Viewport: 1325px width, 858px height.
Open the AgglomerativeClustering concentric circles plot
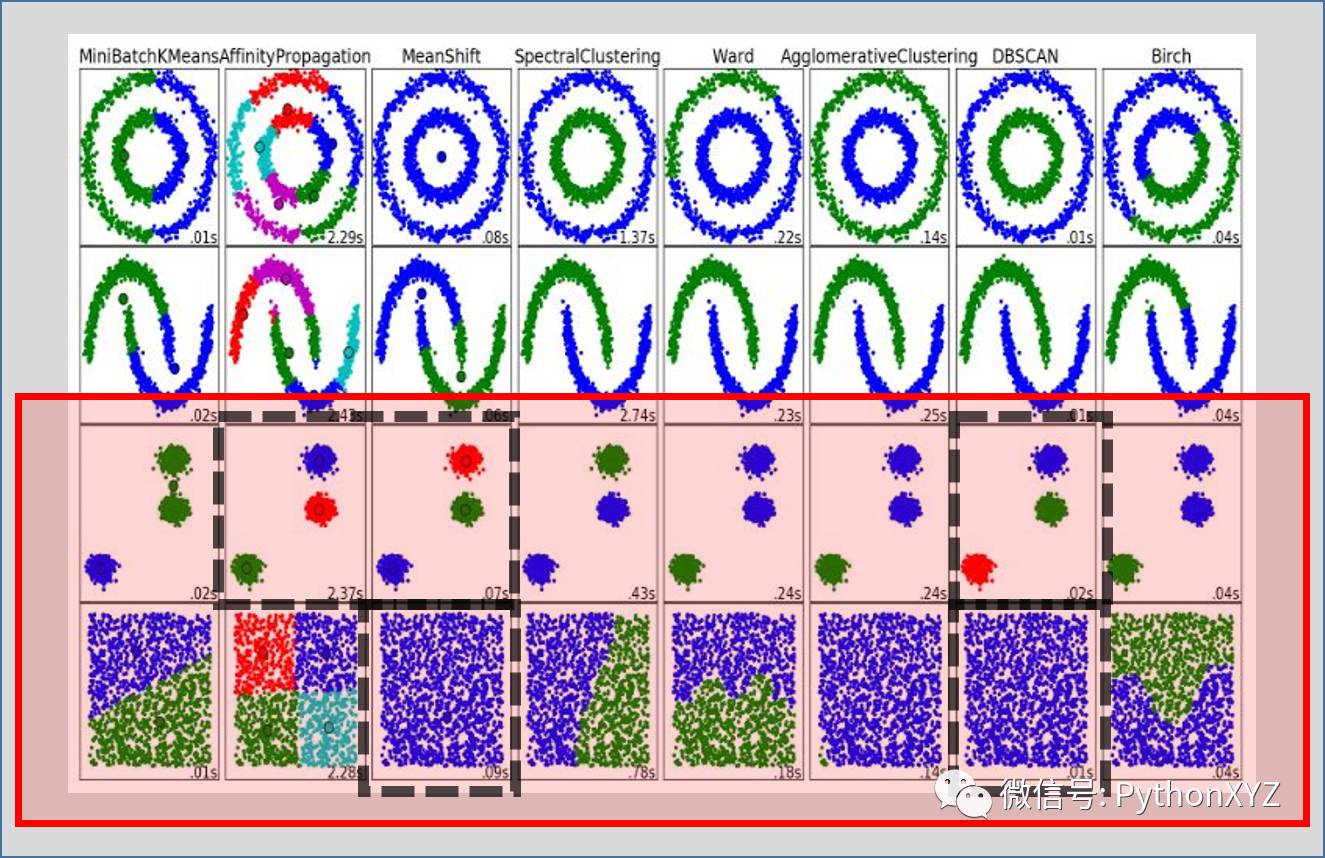[880, 157]
